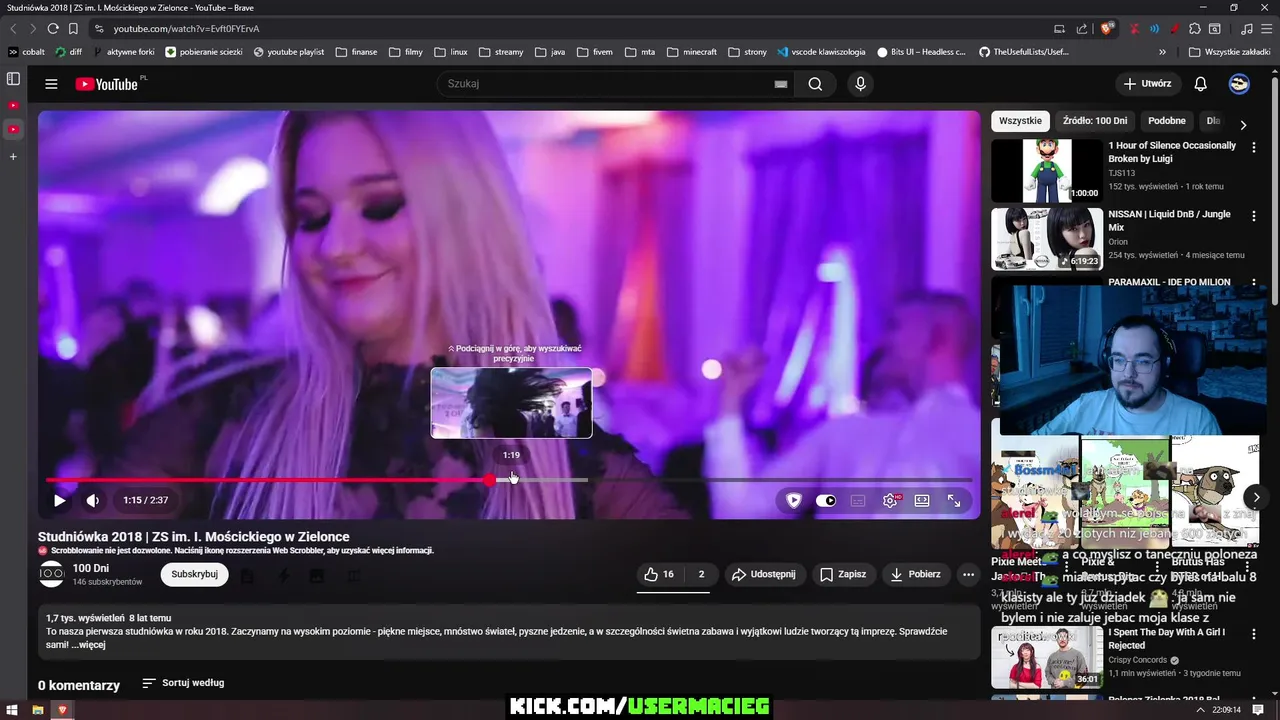Add a sidebar item with plus icon
This screenshot has height=720, width=1280.
coord(13,157)
